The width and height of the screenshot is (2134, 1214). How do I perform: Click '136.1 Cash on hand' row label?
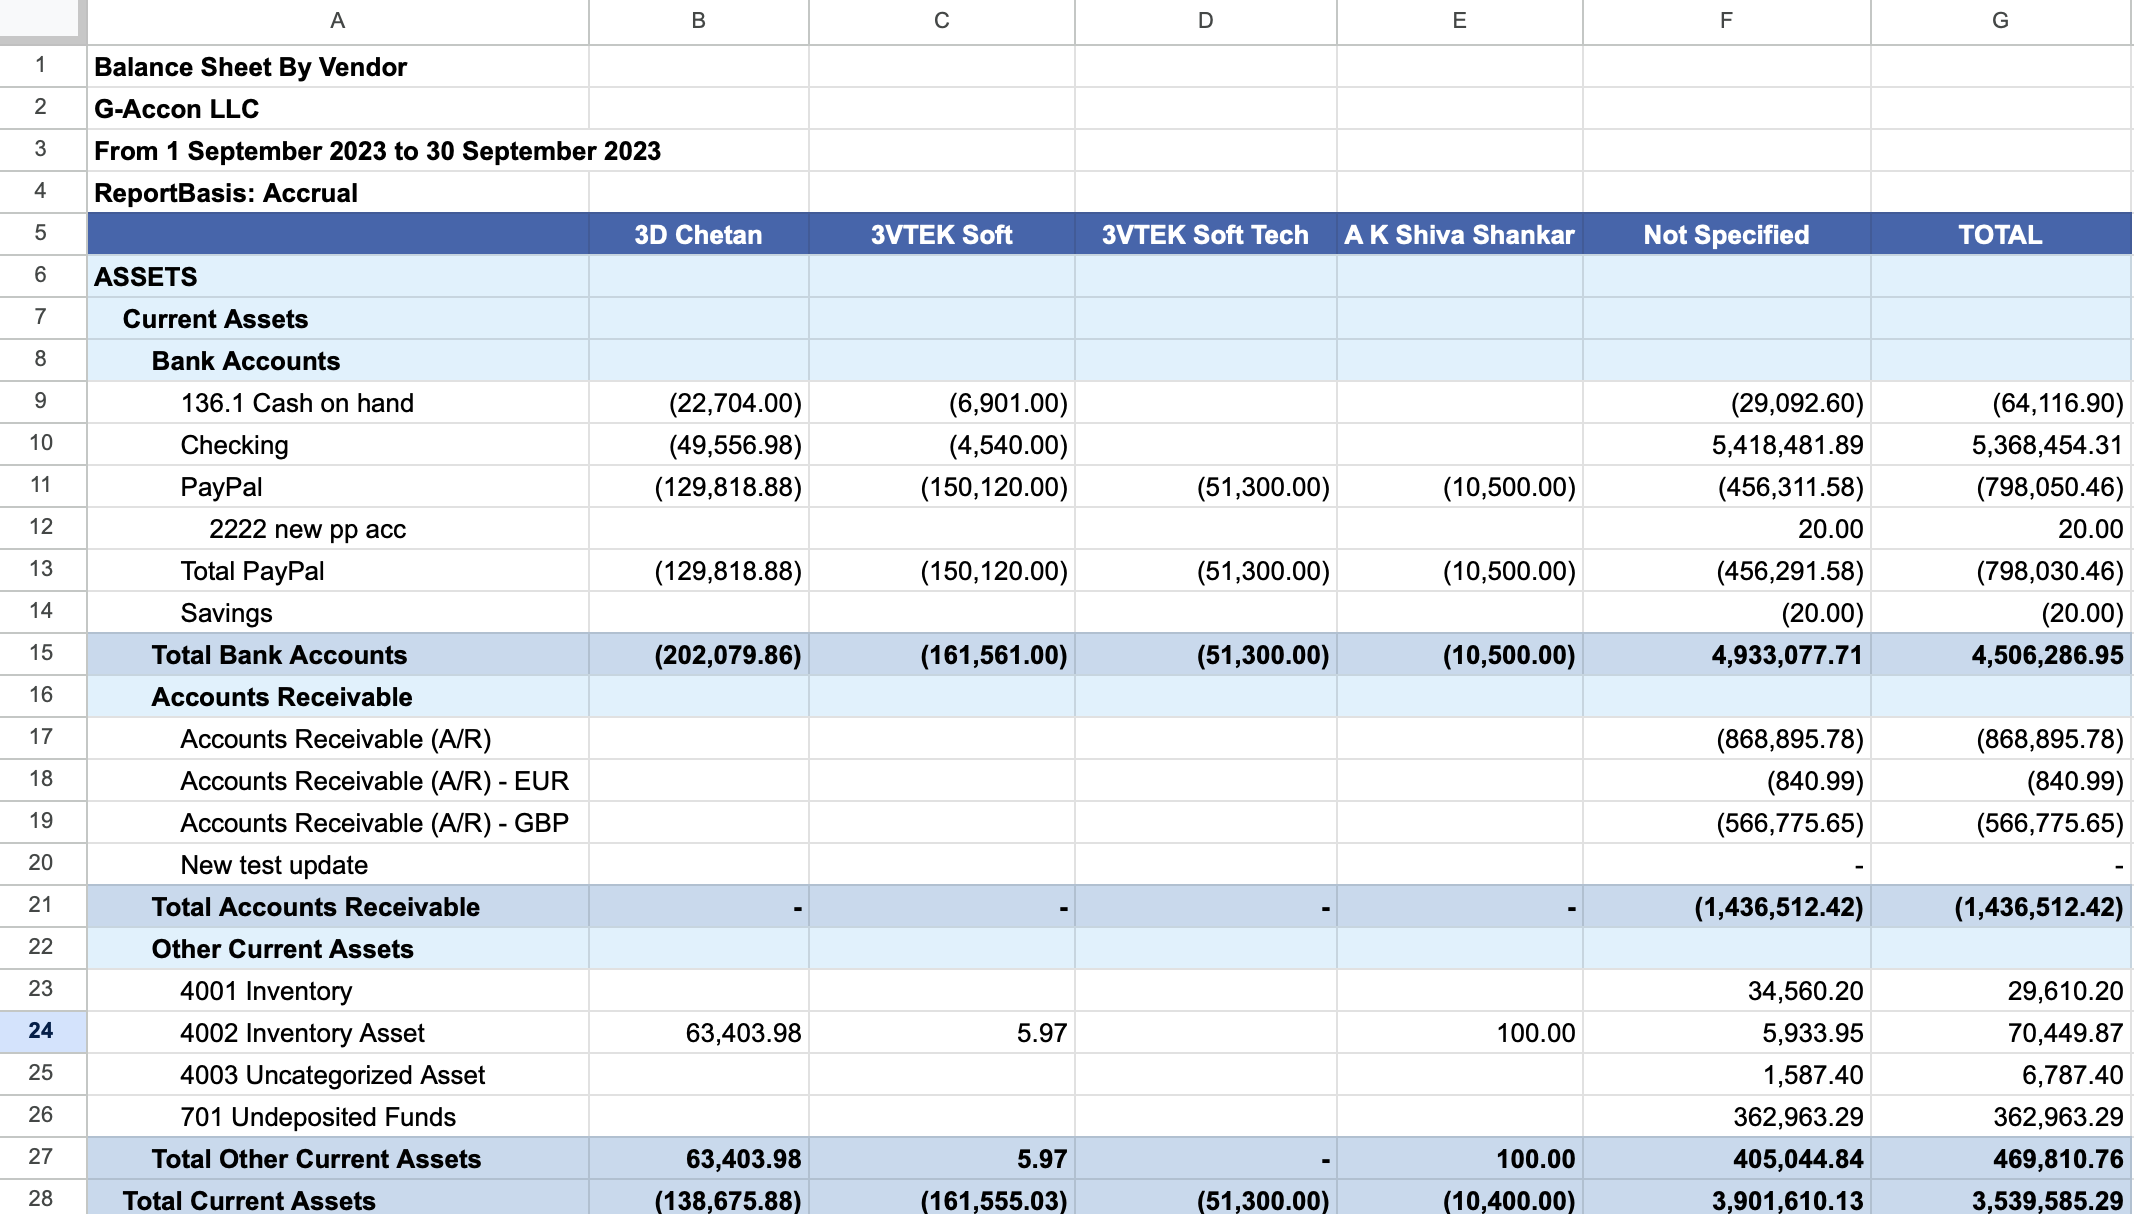tap(297, 403)
